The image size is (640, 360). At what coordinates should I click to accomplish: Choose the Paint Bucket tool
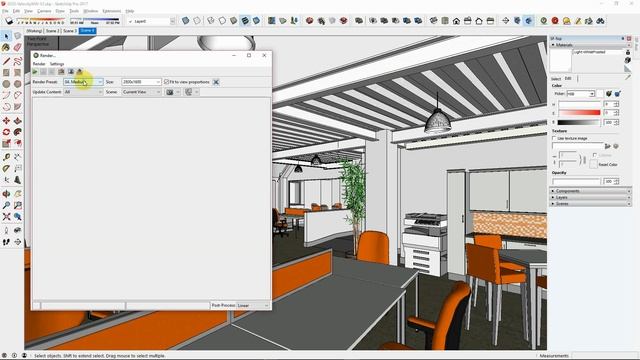coord(6,48)
